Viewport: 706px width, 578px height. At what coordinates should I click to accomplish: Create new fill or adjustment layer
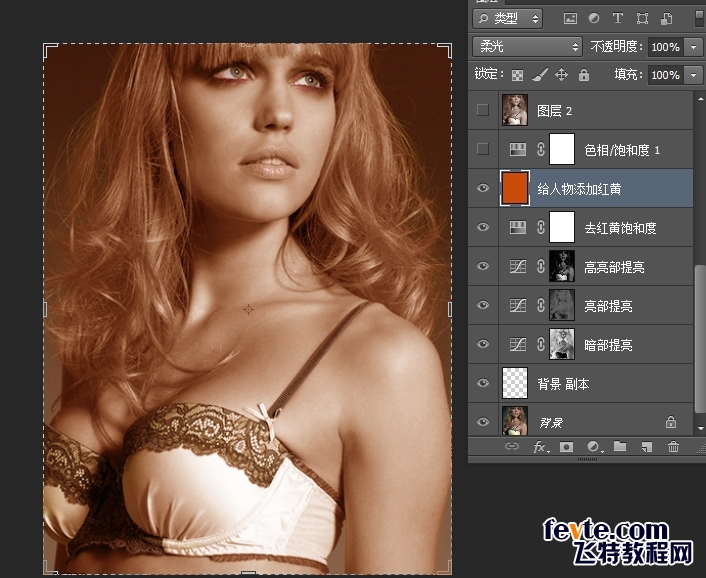[594, 447]
